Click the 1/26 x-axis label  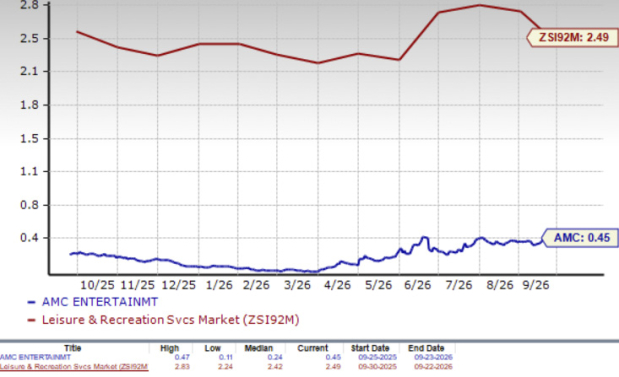[219, 285]
